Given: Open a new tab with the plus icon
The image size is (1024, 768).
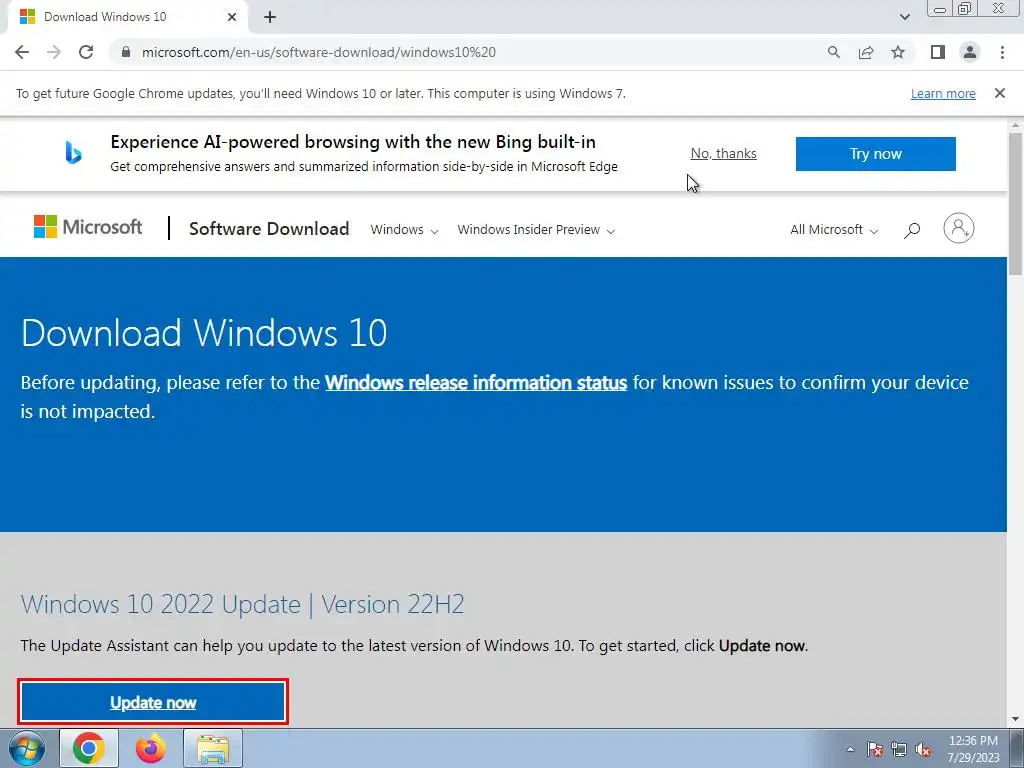Looking at the screenshot, I should coord(270,17).
